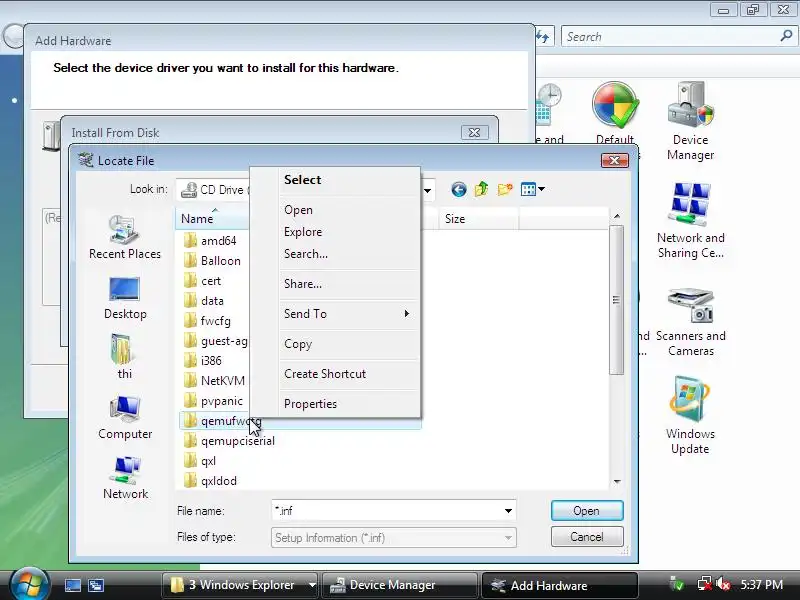Screen dimensions: 800x600
Task: Expand the File name dropdown arrow
Action: click(x=508, y=511)
